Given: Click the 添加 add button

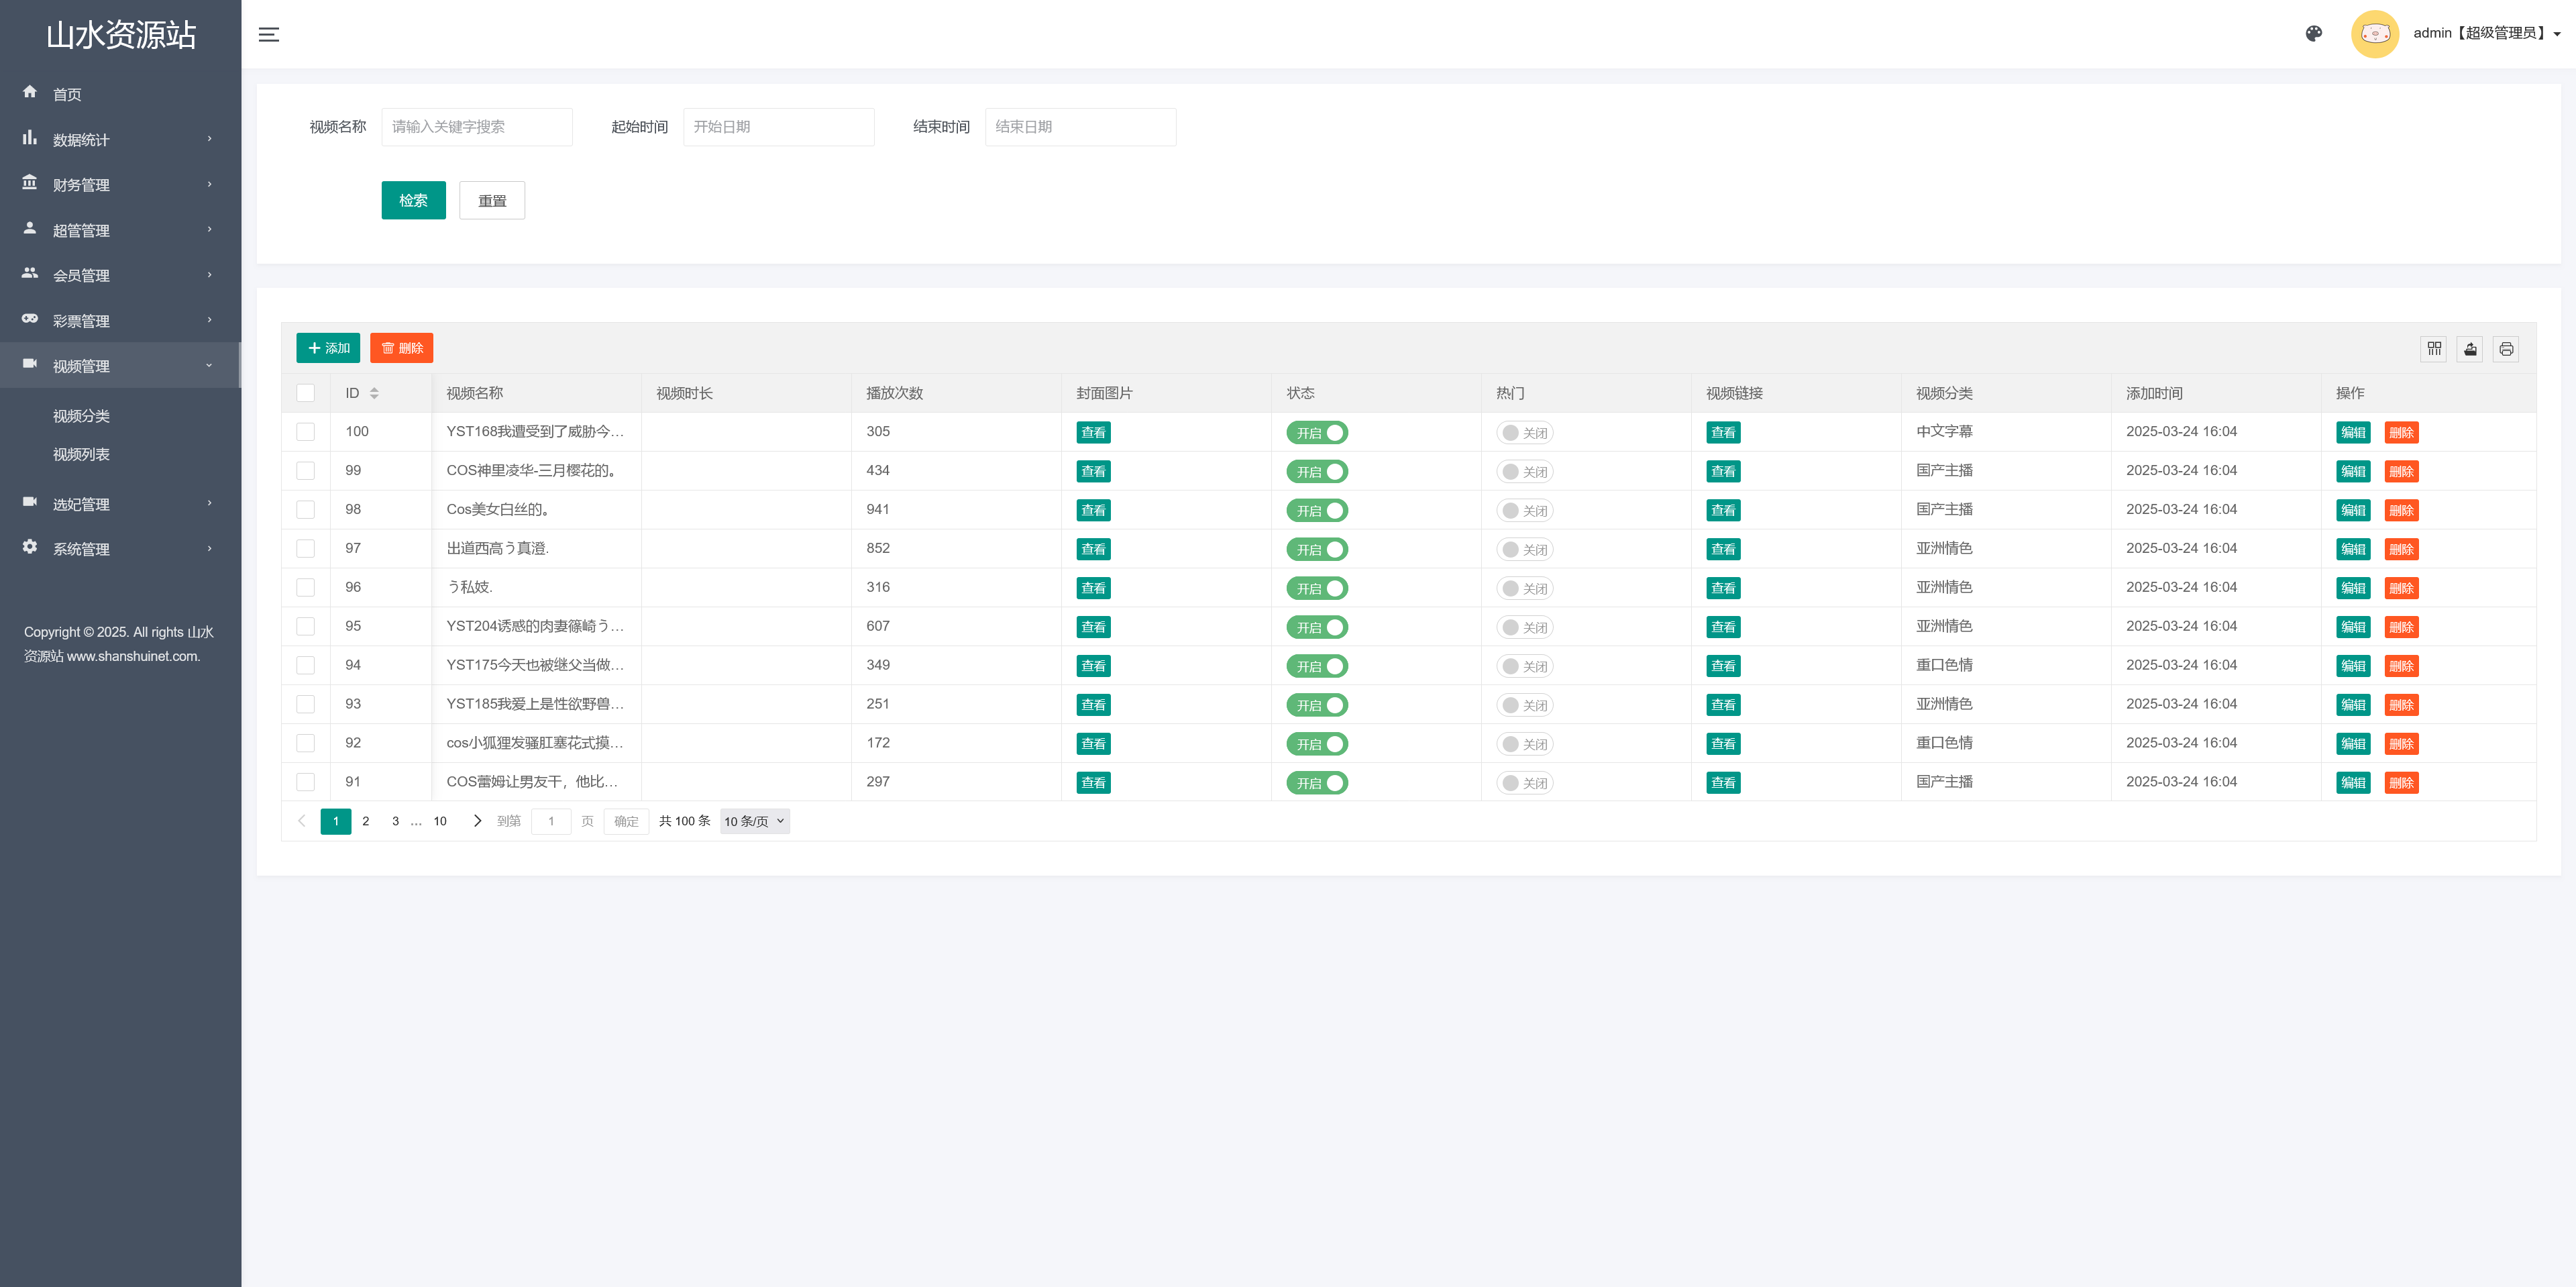Looking at the screenshot, I should pyautogui.click(x=328, y=348).
